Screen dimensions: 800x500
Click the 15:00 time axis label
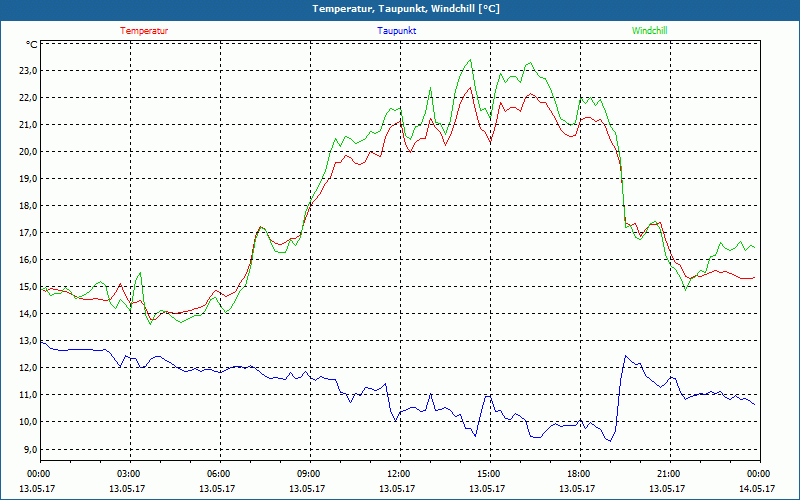pos(487,474)
